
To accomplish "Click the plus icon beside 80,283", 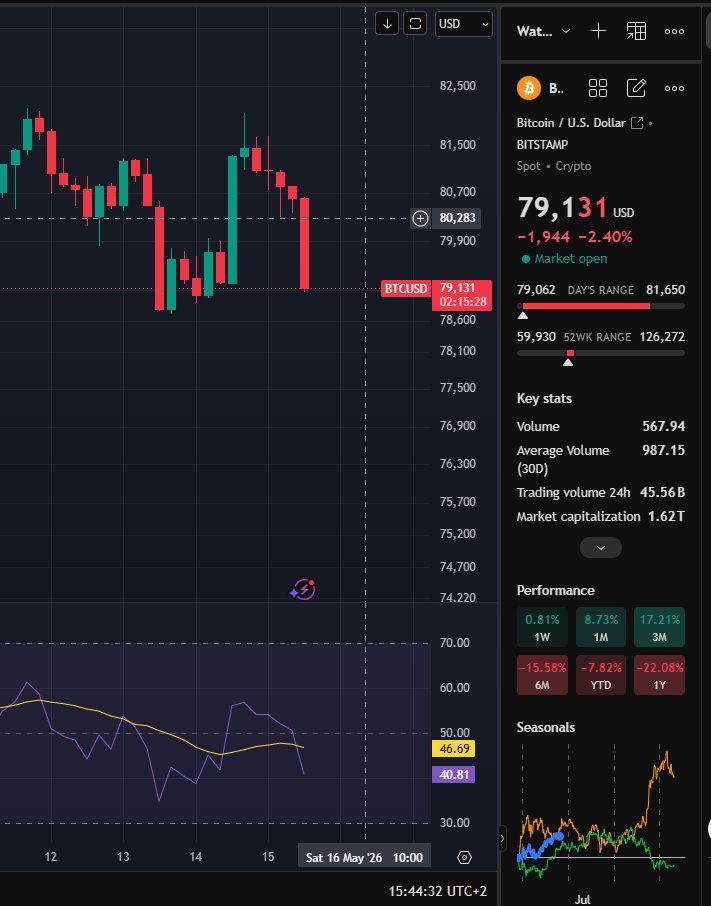I will click(x=420, y=218).
